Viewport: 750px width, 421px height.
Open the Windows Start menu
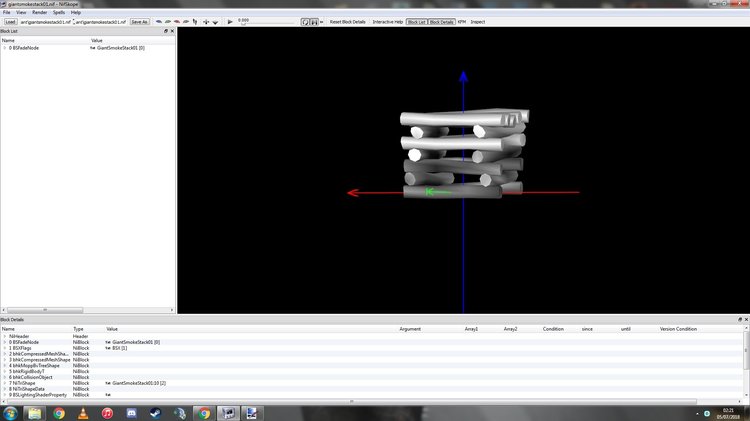(10, 413)
